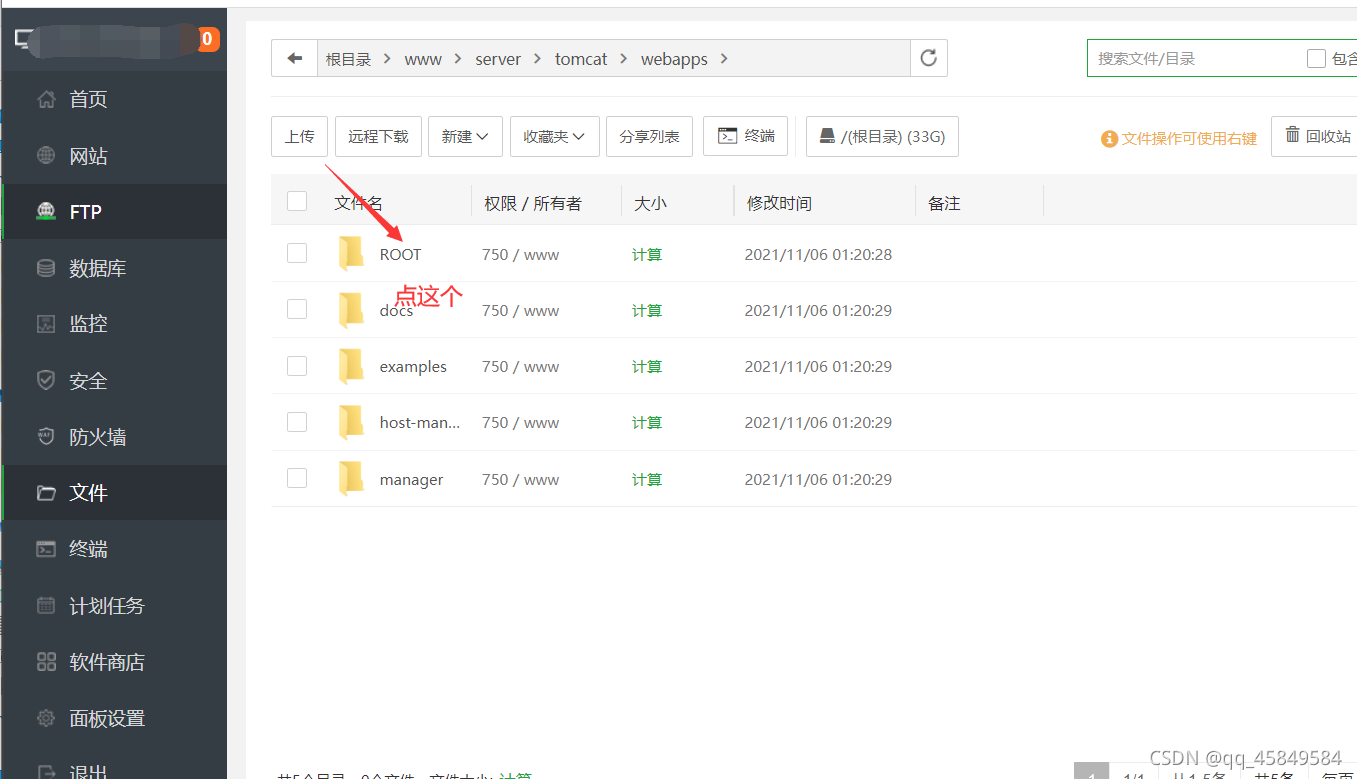
Task: Click the globe icon next to 网站
Action: click(x=46, y=156)
